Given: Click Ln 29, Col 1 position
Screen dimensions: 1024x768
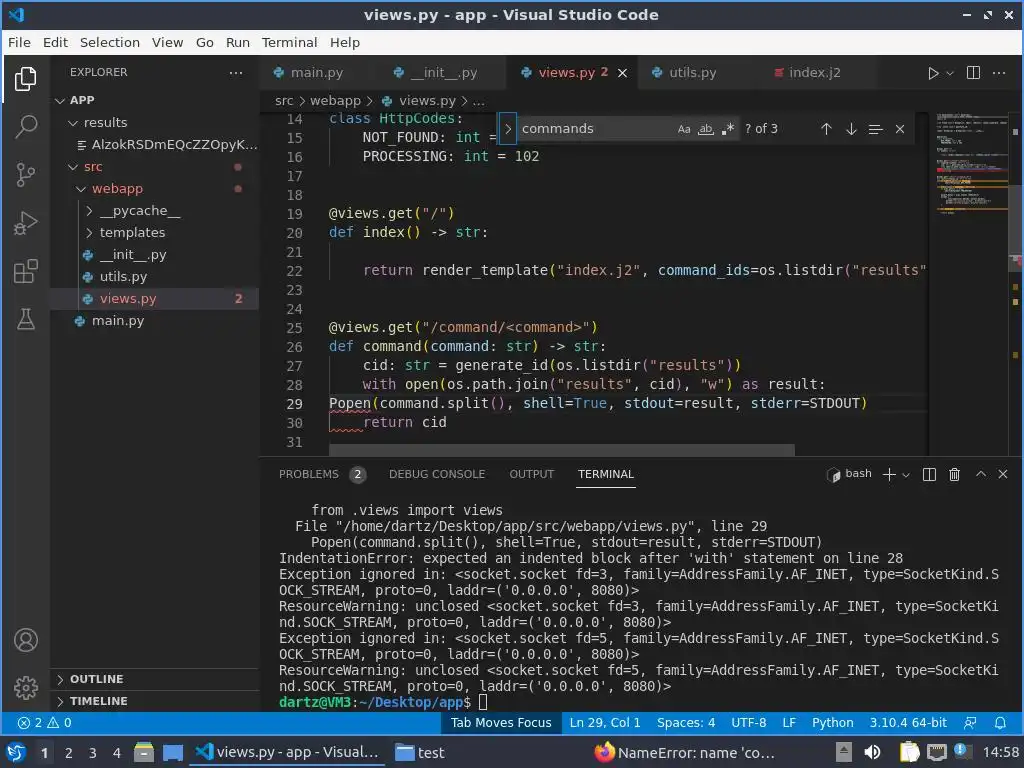Looking at the screenshot, I should (x=605, y=723).
